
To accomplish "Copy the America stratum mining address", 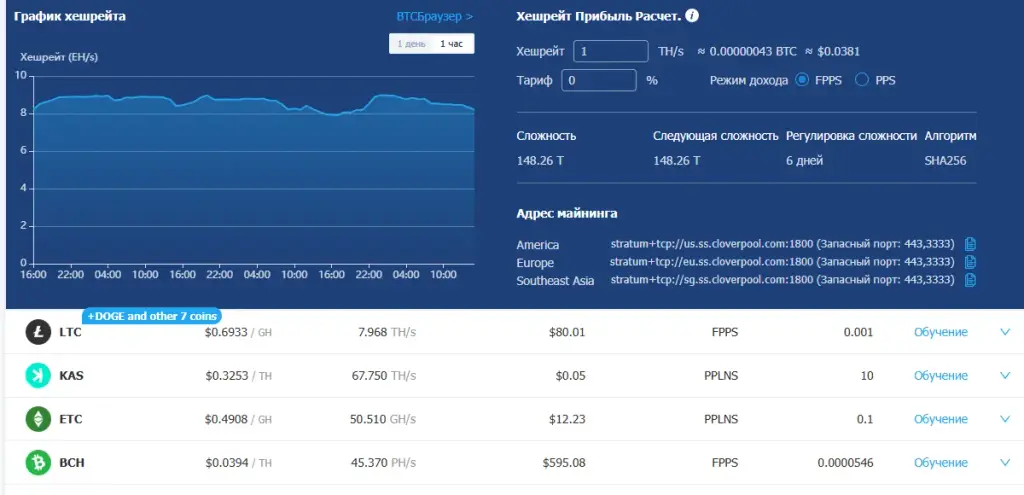I will 970,244.
